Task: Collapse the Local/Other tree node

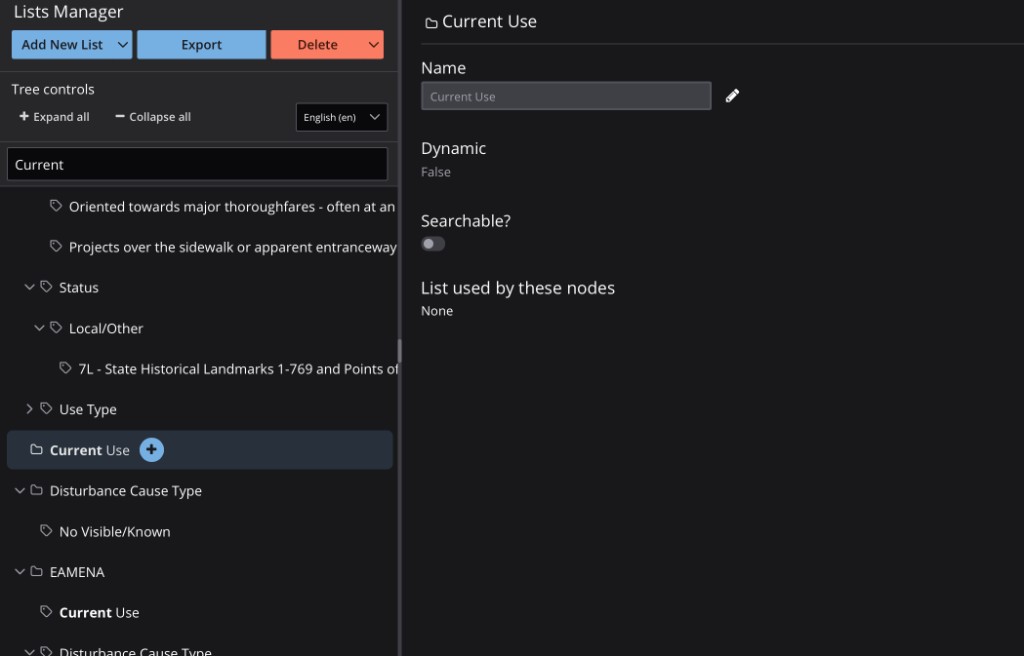Action: pyautogui.click(x=39, y=327)
